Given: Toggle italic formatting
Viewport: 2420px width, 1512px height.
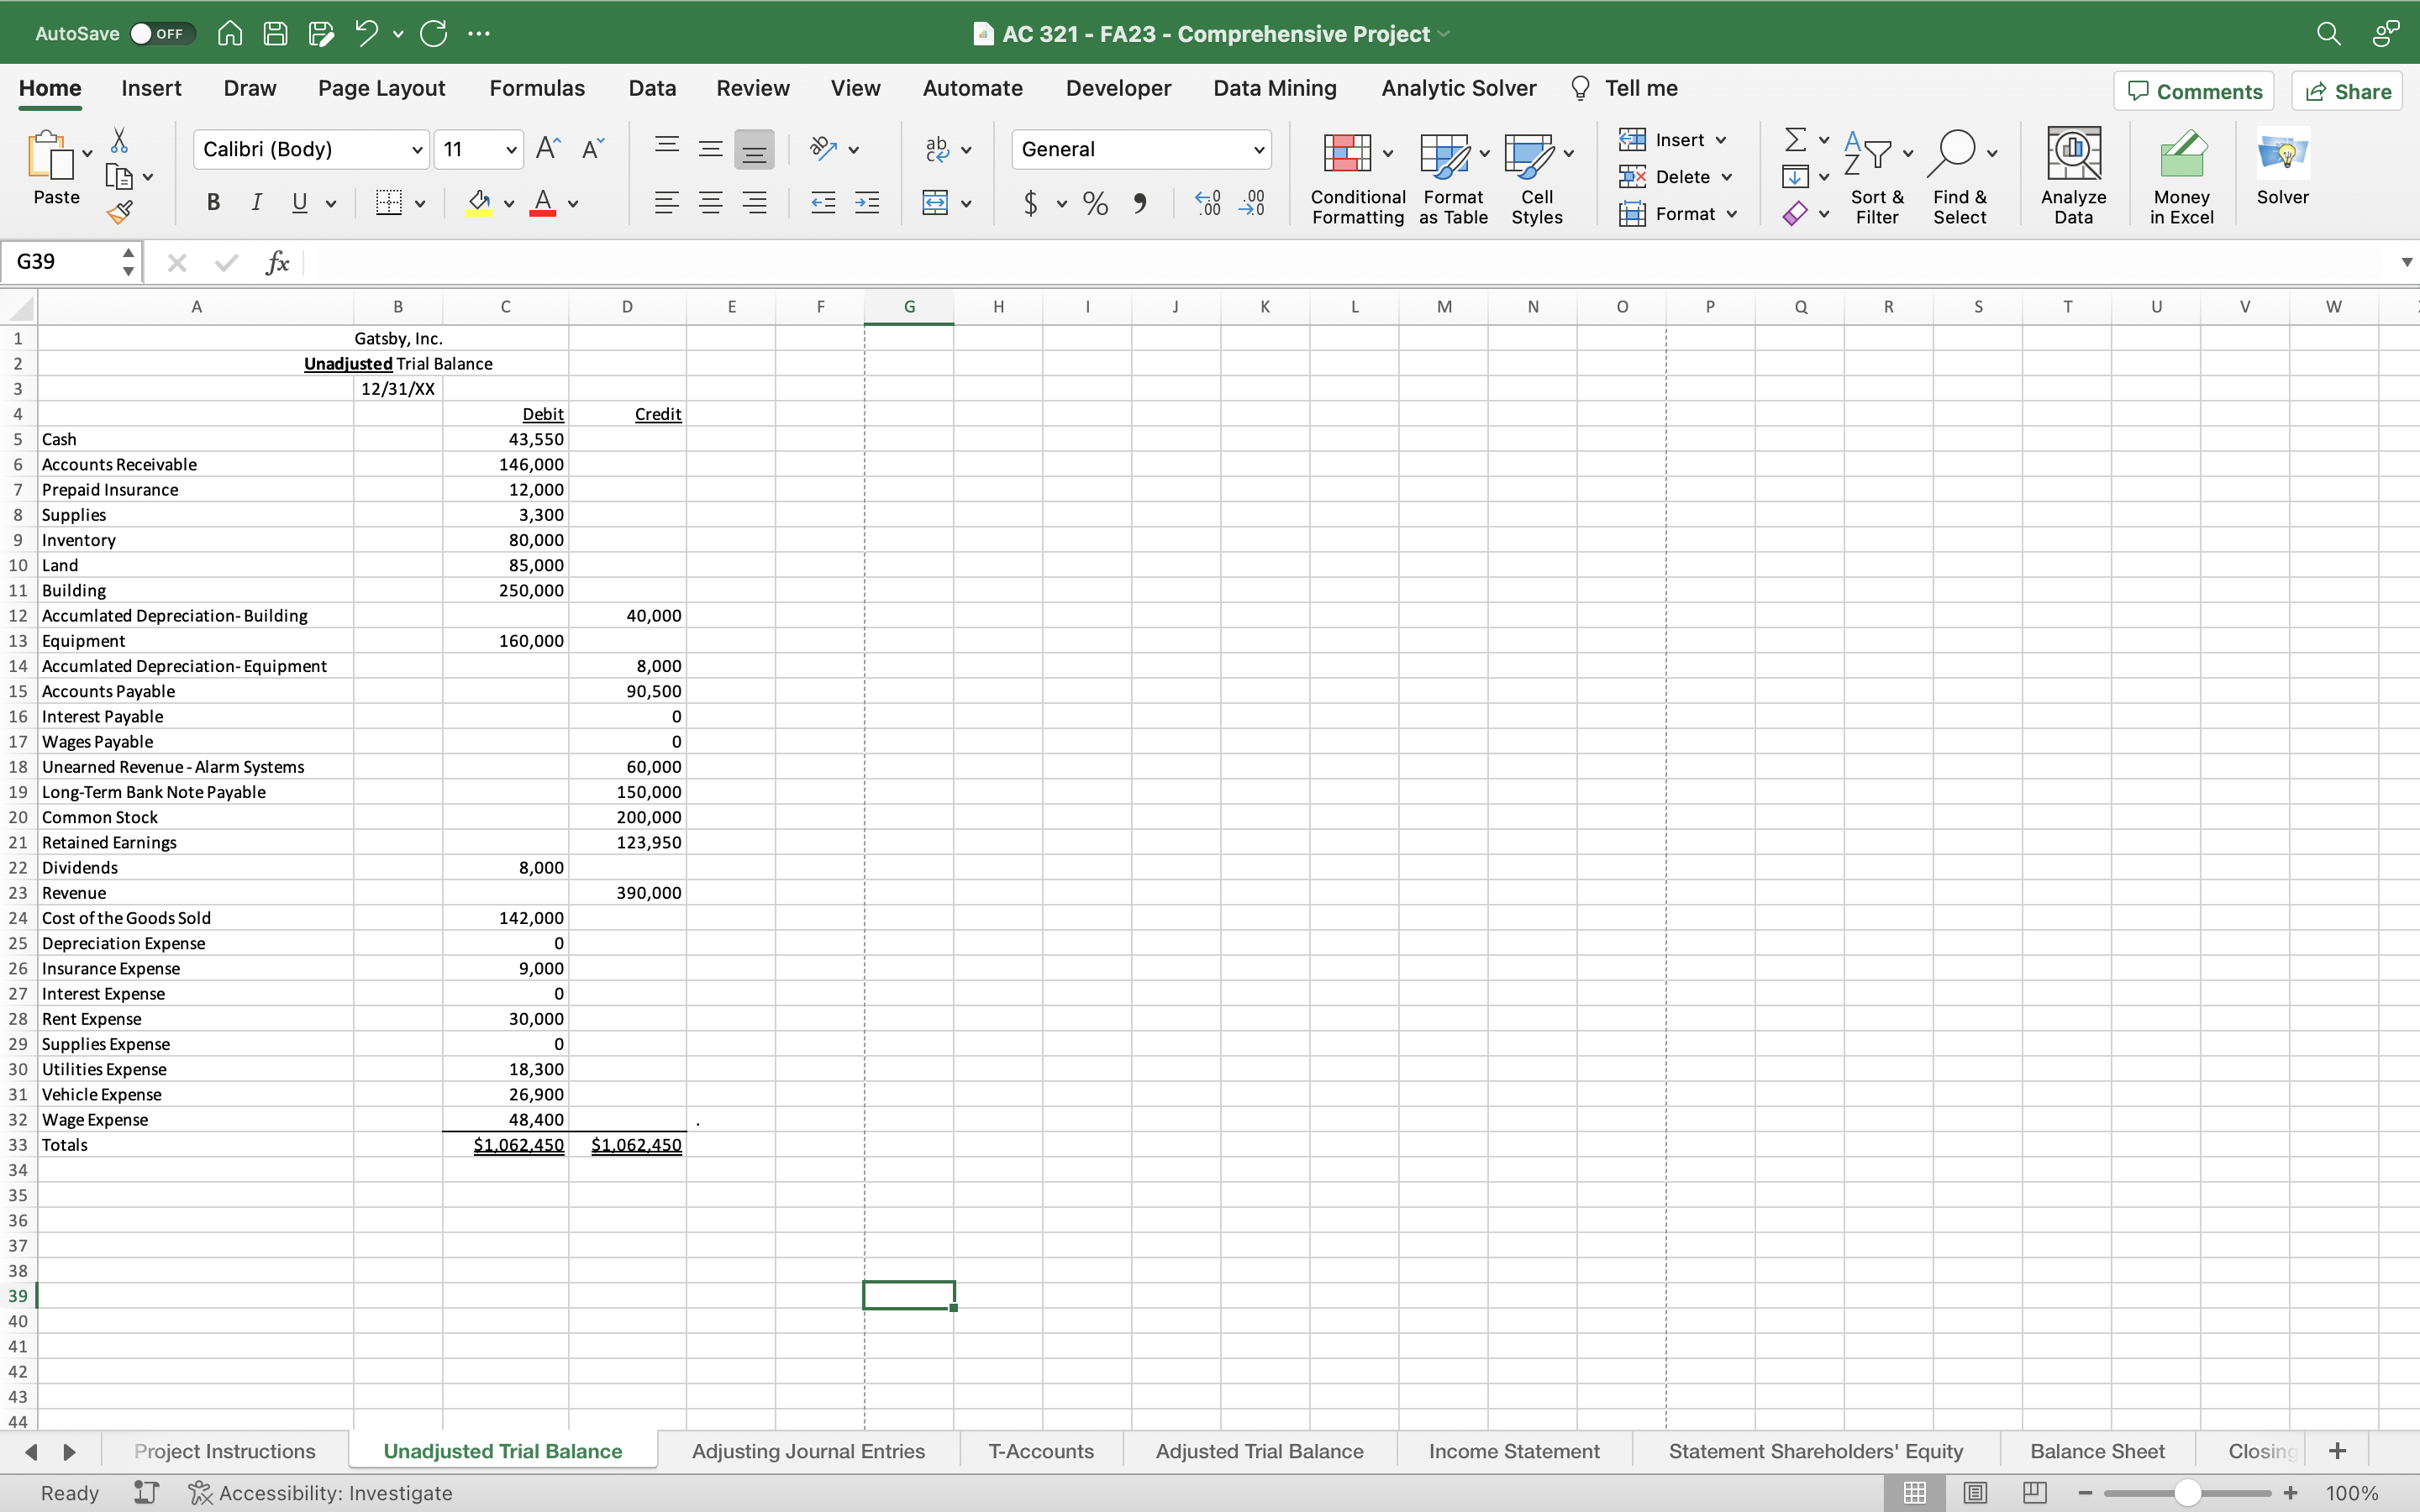Looking at the screenshot, I should point(256,203).
